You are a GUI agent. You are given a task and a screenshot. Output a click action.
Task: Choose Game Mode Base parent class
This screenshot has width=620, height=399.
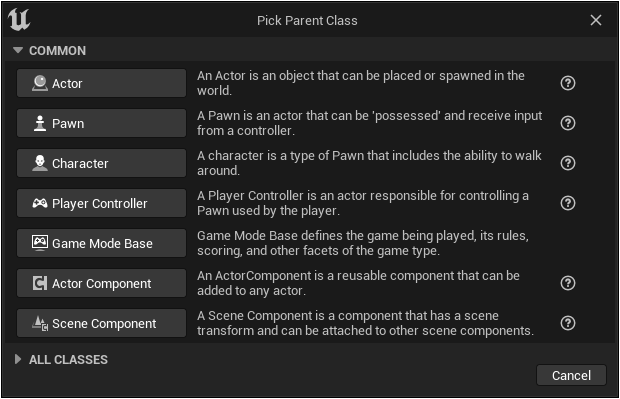[101, 243]
